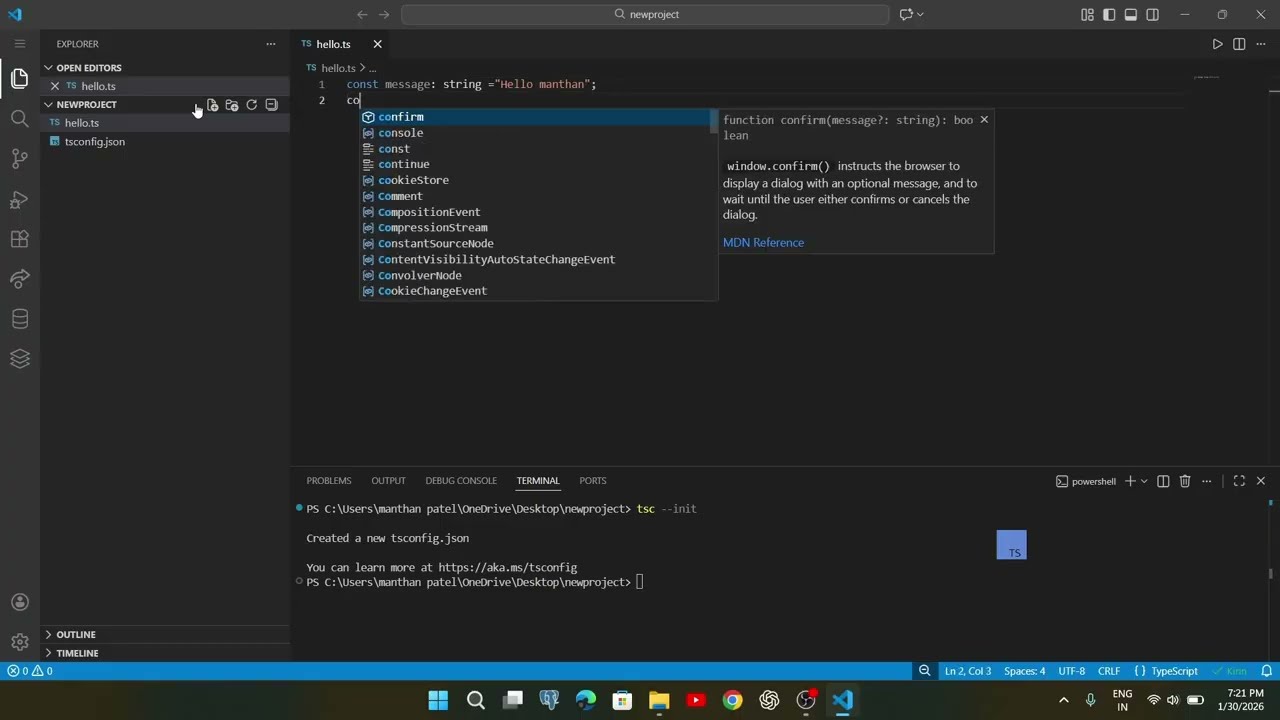Kill the terminal using the trash icon
The width and height of the screenshot is (1280, 720).
pos(1185,481)
